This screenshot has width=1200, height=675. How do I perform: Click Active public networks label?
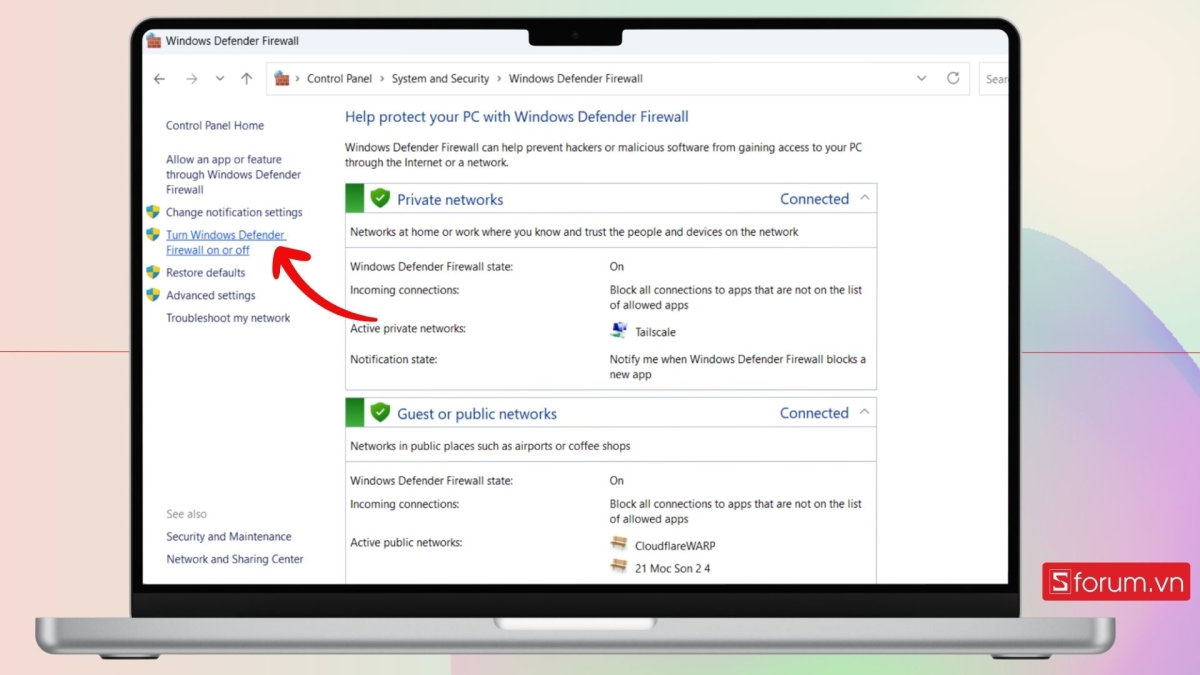coord(406,543)
